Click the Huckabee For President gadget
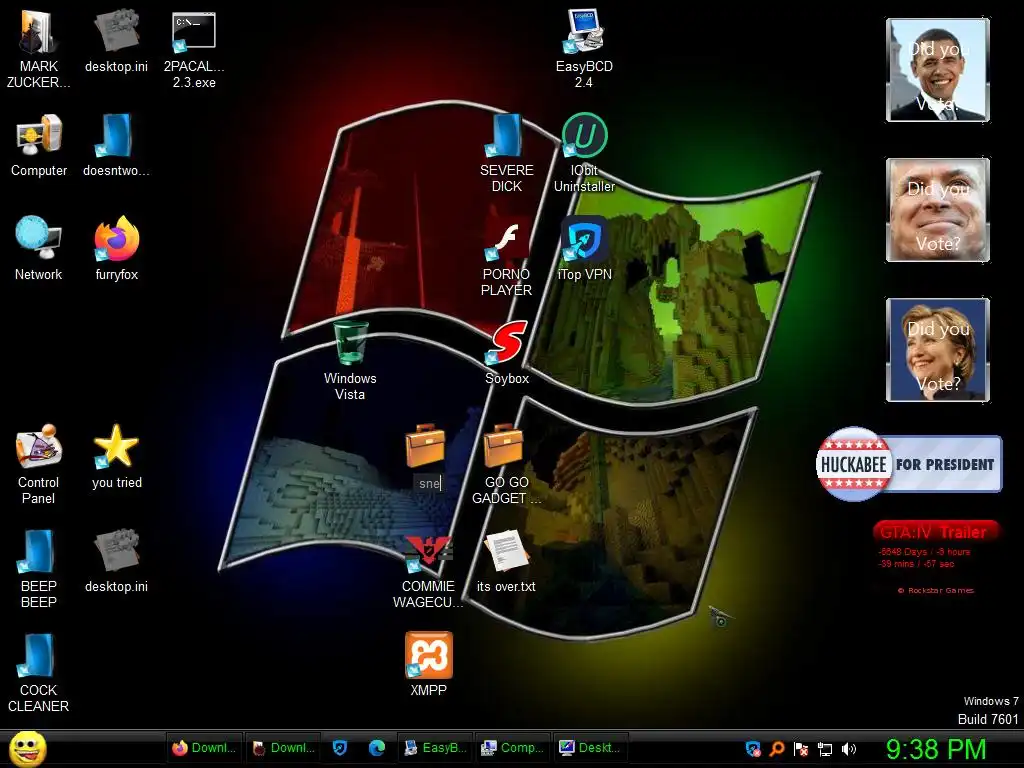This screenshot has width=1024, height=768. 908,464
